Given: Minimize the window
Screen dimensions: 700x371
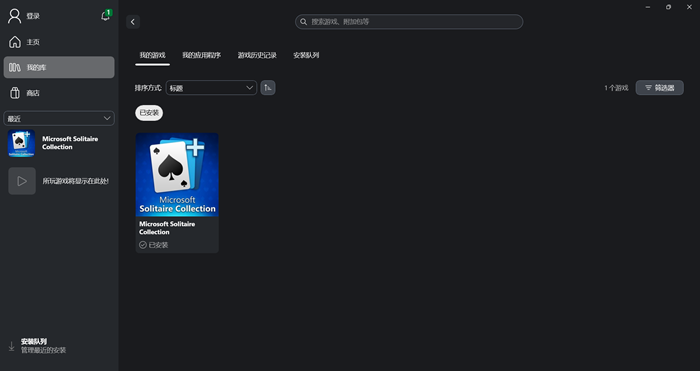Looking at the screenshot, I should click(x=647, y=7).
